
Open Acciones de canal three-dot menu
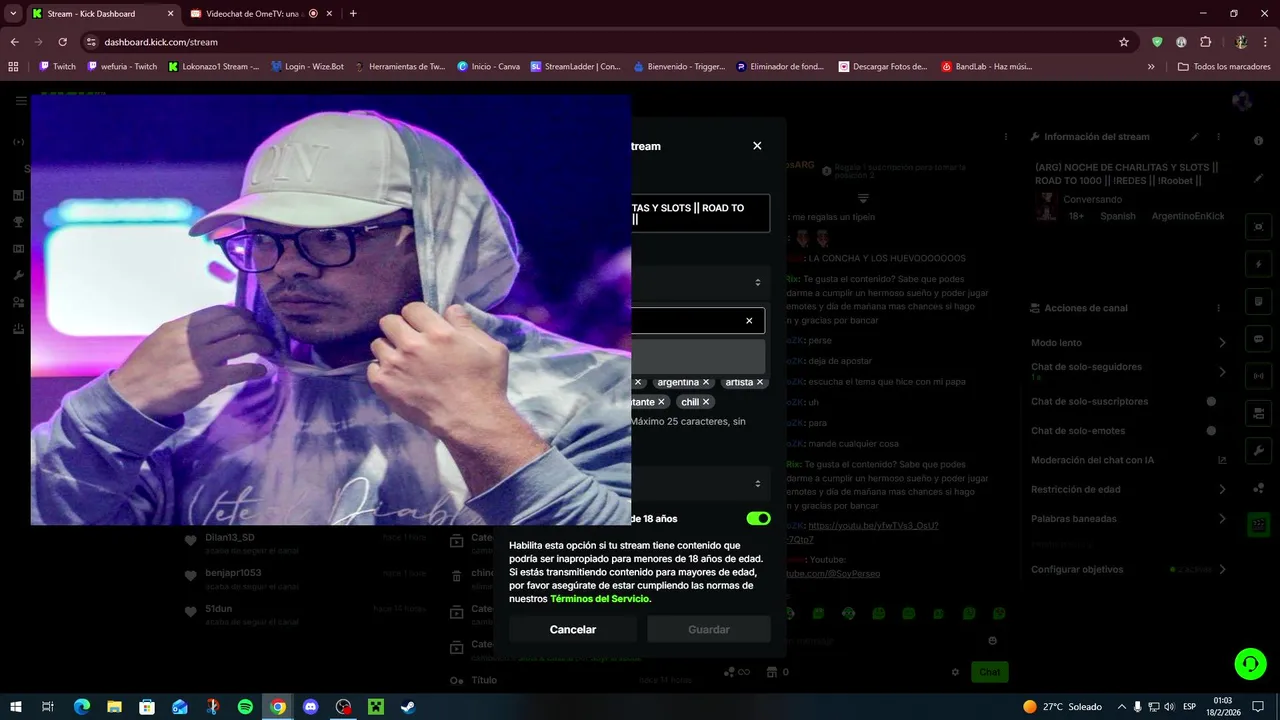coord(1218,308)
